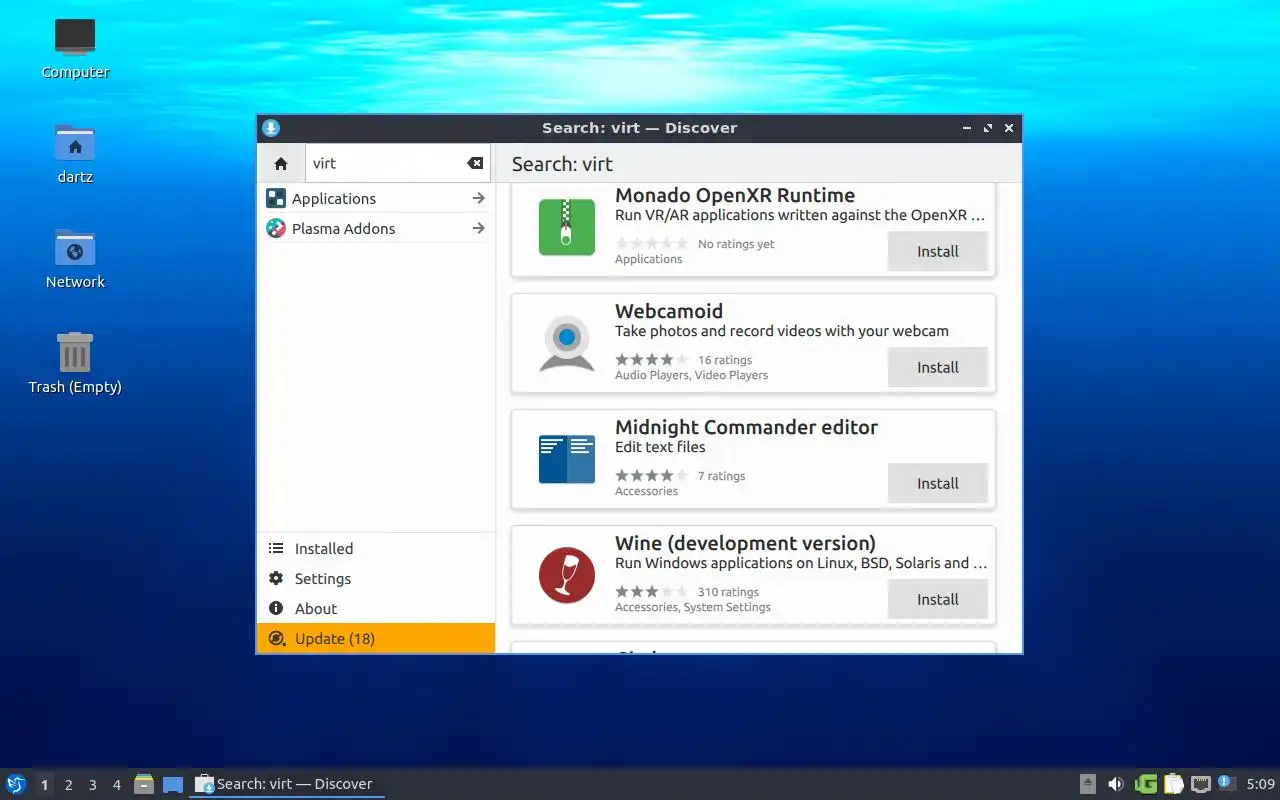Expand the Plasma Addons arrow

(479, 229)
